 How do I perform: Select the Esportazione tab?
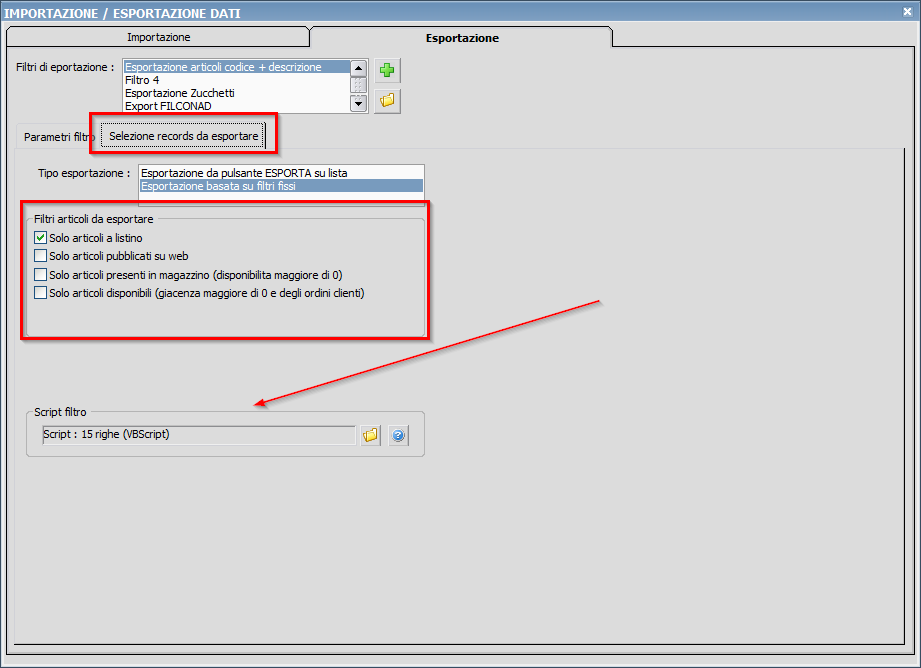coord(462,38)
